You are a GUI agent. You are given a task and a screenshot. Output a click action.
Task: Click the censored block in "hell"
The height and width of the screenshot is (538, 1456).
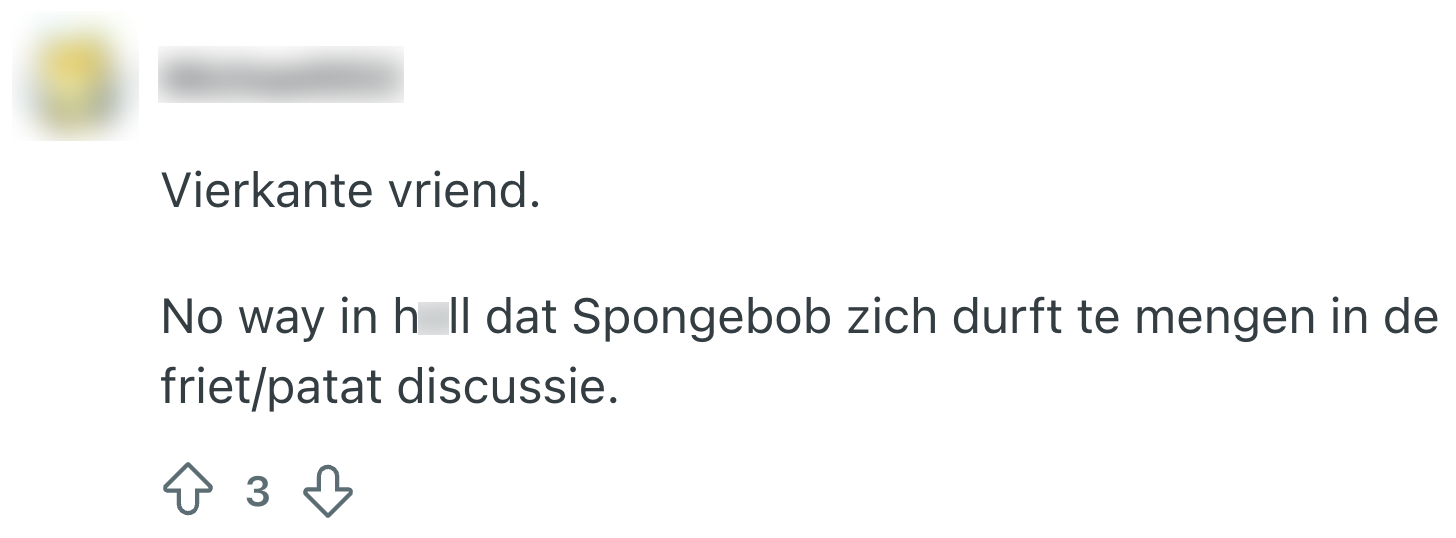(x=433, y=318)
